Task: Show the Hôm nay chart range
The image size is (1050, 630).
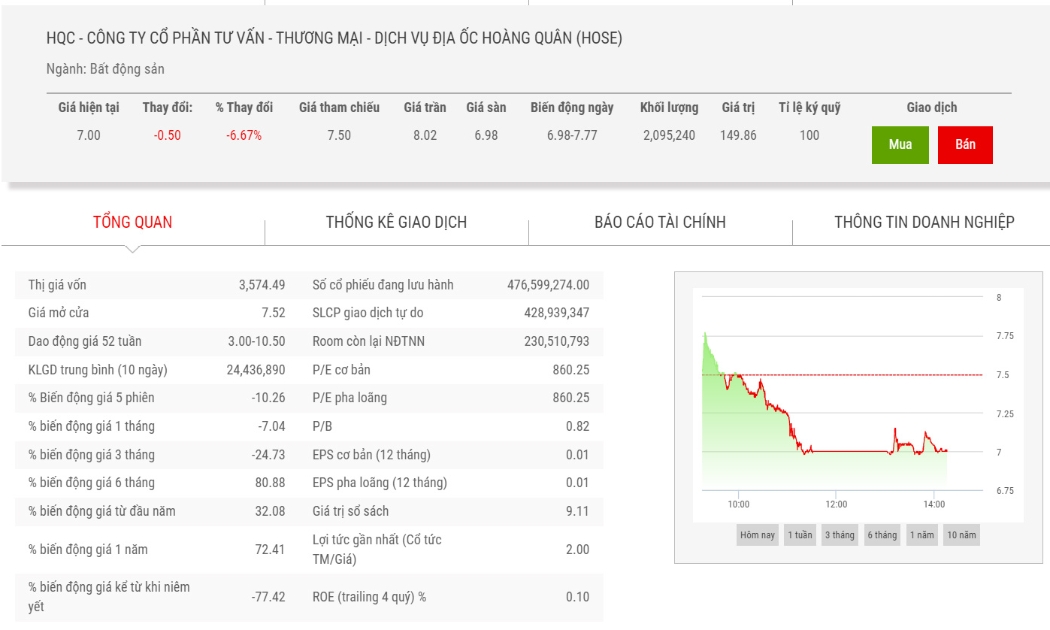Action: 757,535
